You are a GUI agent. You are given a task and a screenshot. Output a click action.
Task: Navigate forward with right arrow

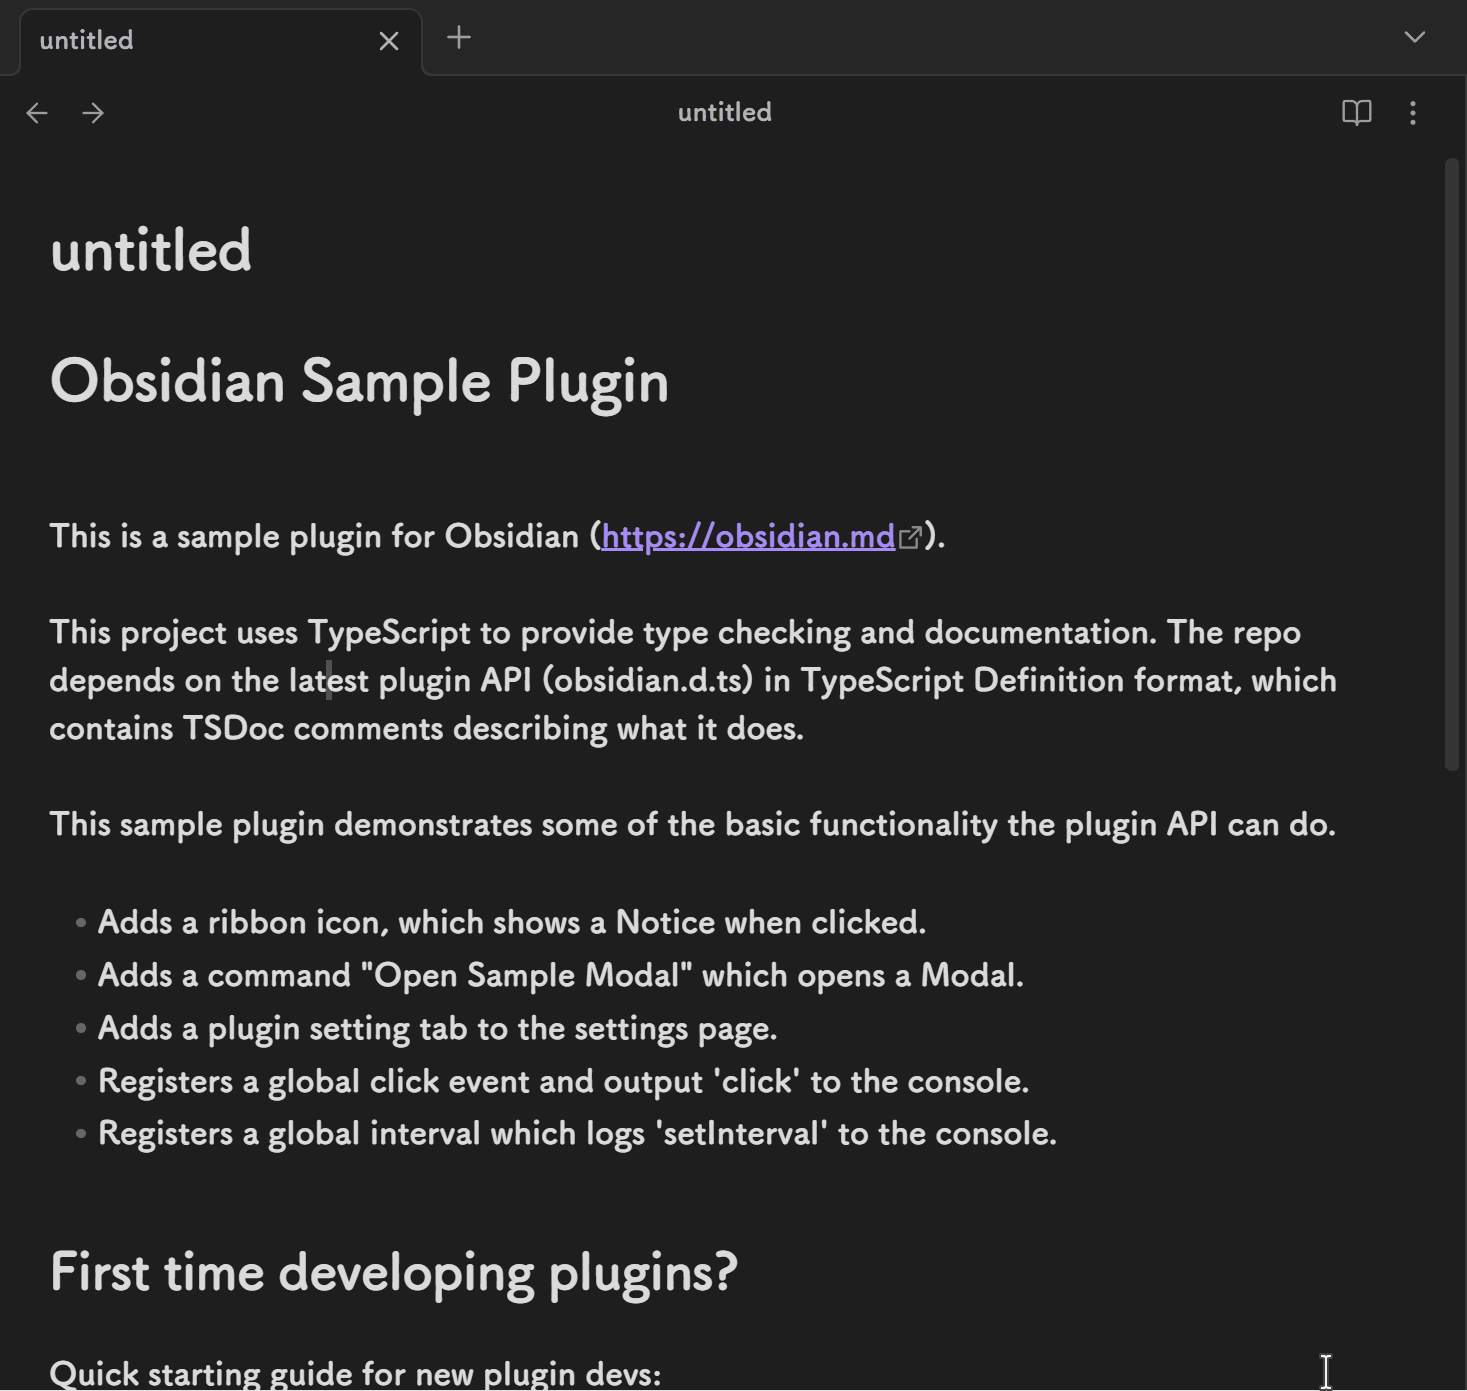(93, 113)
